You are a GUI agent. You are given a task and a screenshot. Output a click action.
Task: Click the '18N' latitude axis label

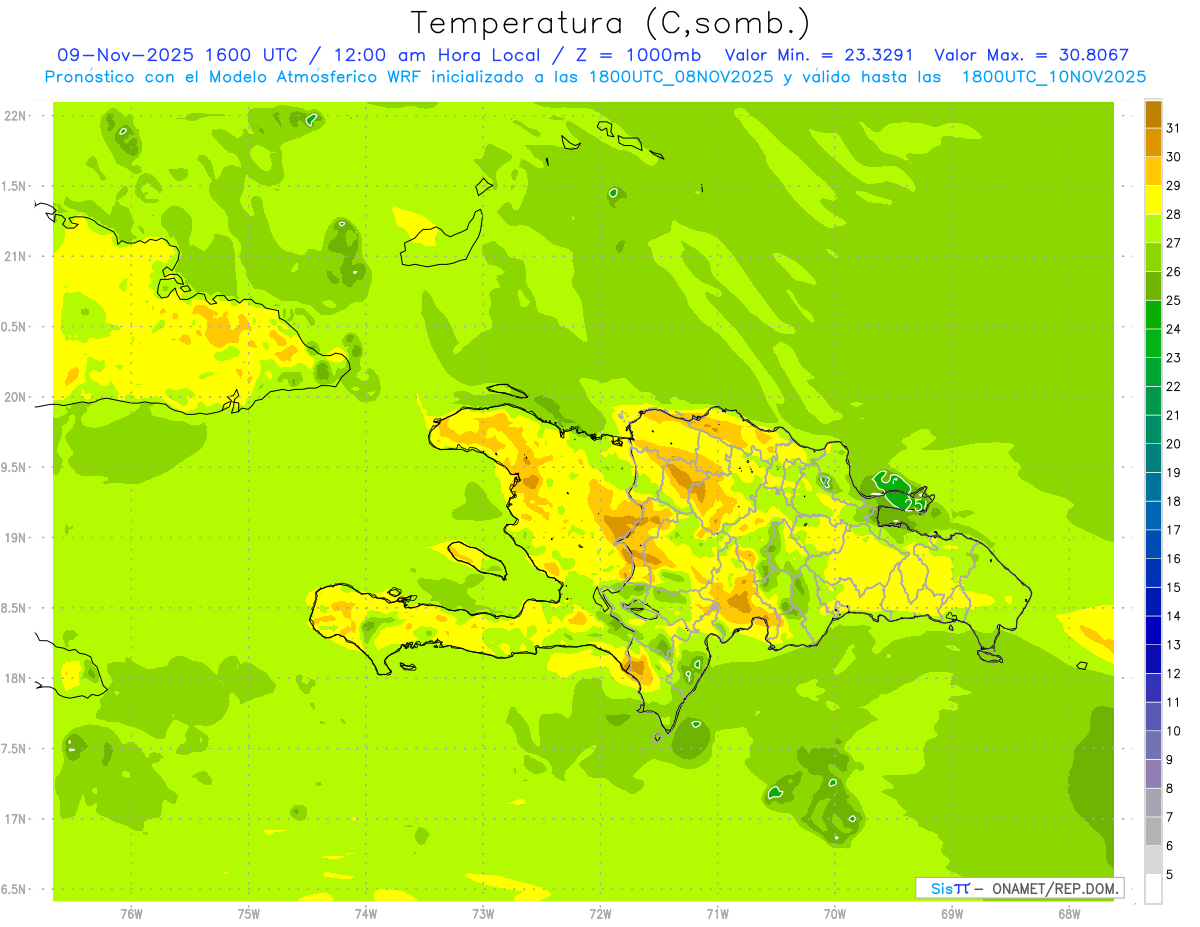15,678
